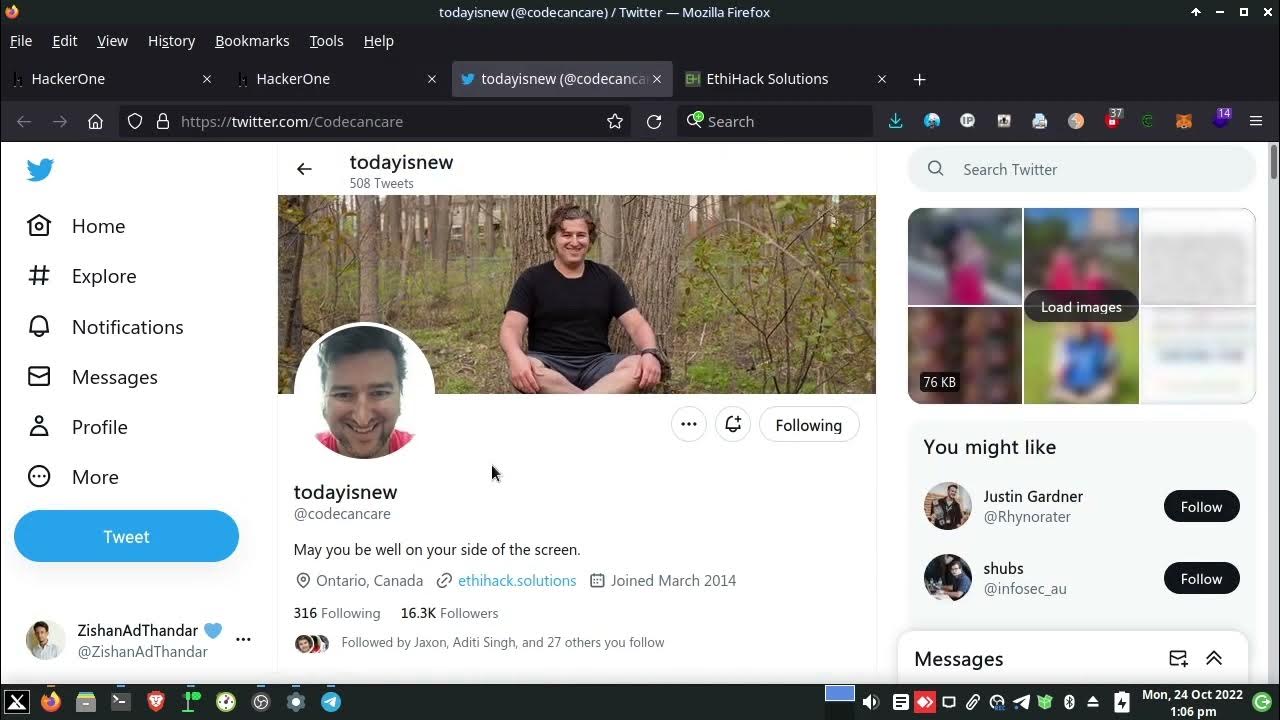This screenshot has width=1280, height=720.
Task: Open Justin Gardner's profile name
Action: pyautogui.click(x=1033, y=496)
